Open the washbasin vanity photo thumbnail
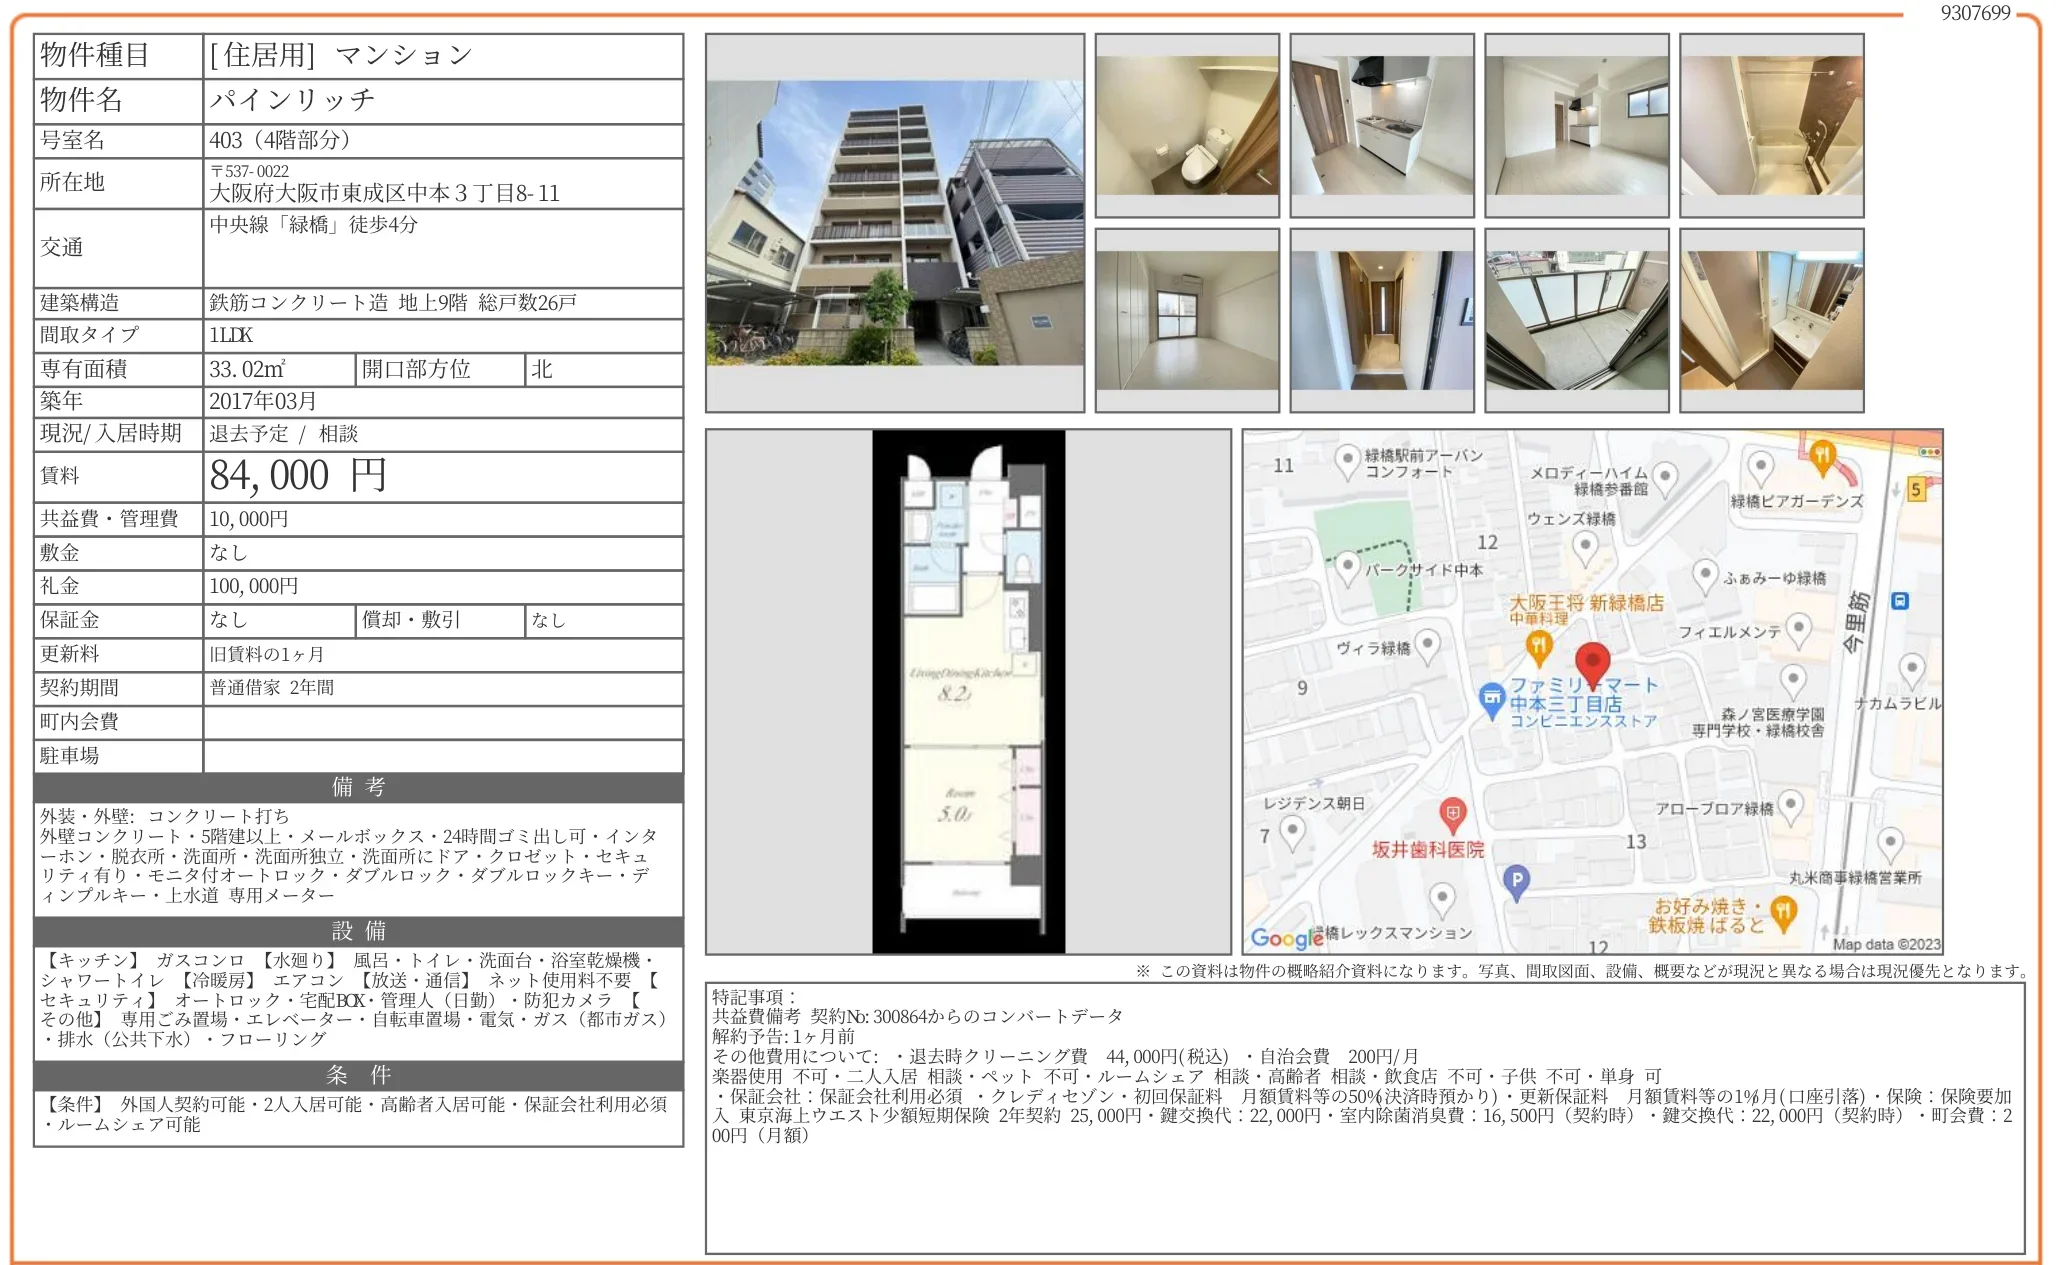The height and width of the screenshot is (1265, 2056). click(1771, 320)
